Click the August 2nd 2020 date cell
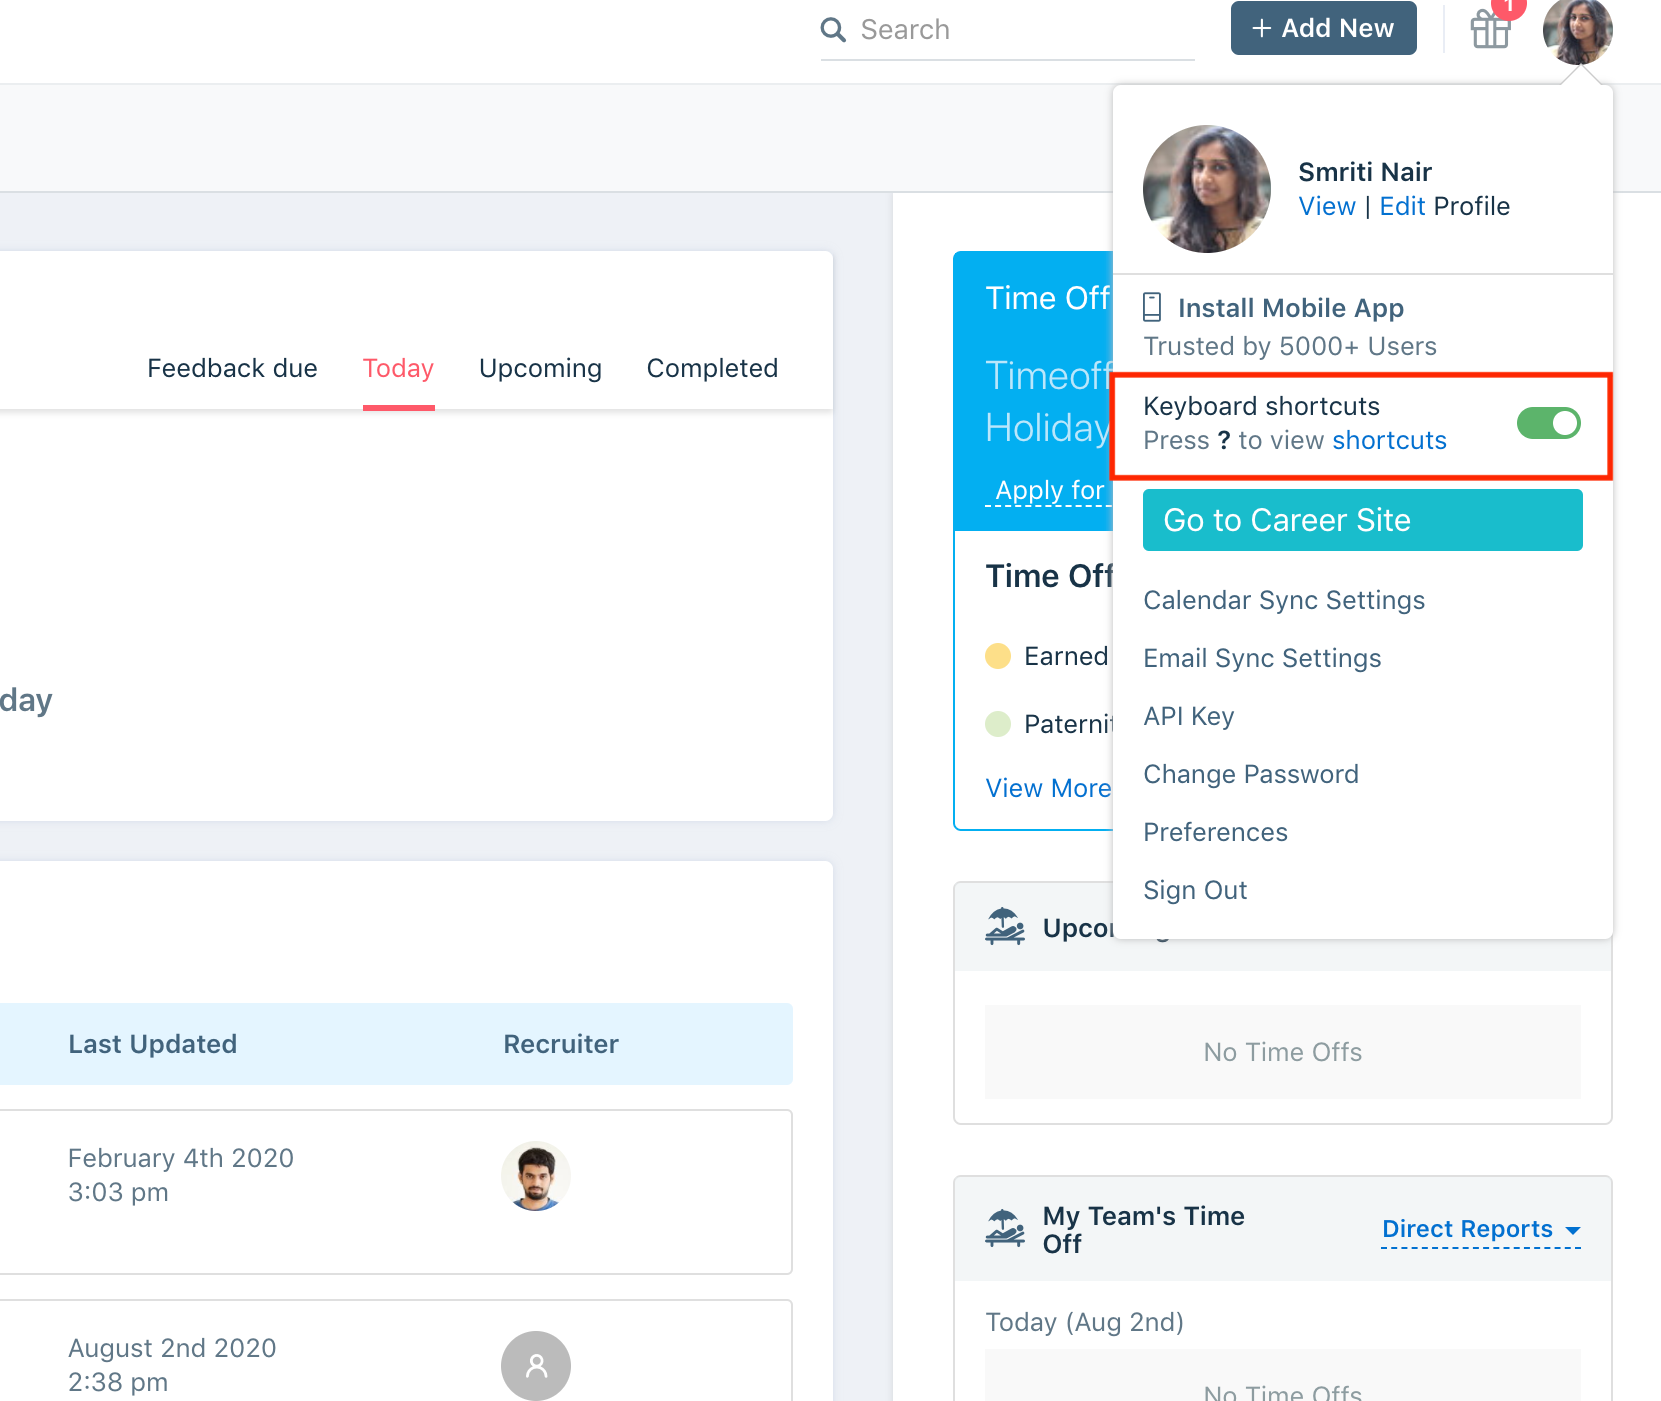The width and height of the screenshot is (1661, 1401). coord(172,1365)
